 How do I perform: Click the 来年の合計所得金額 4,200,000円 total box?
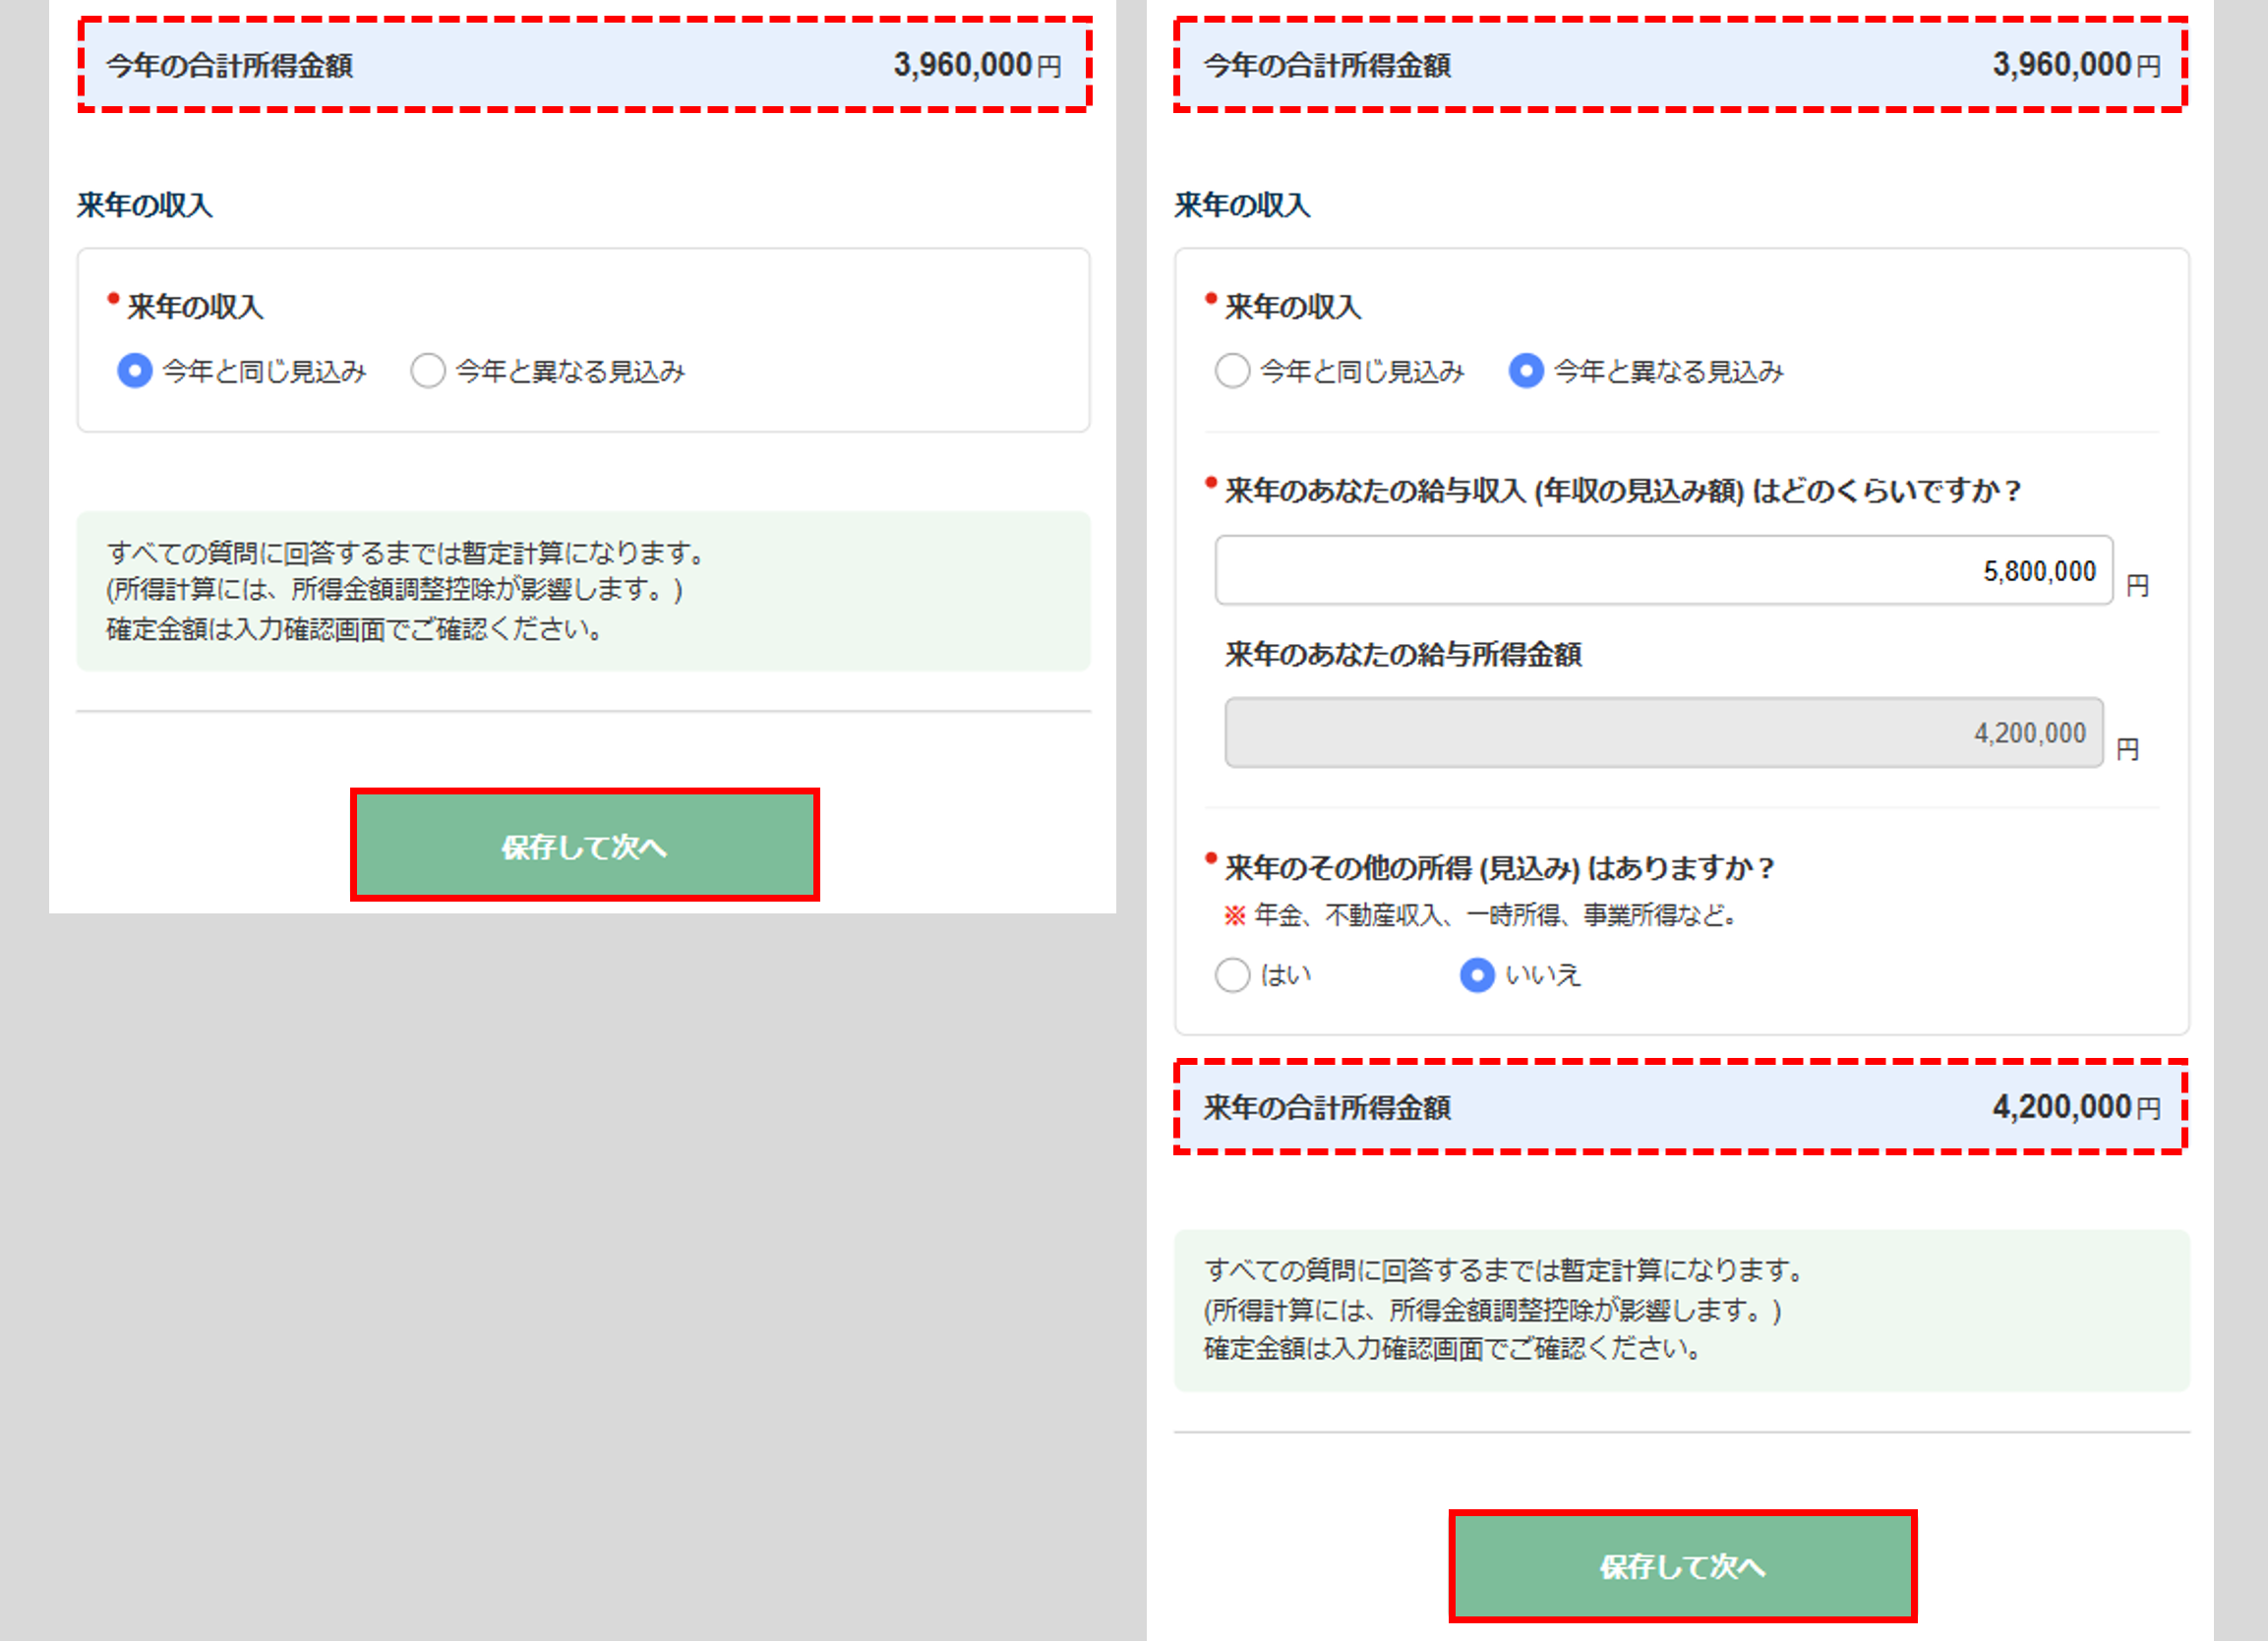point(1680,1107)
